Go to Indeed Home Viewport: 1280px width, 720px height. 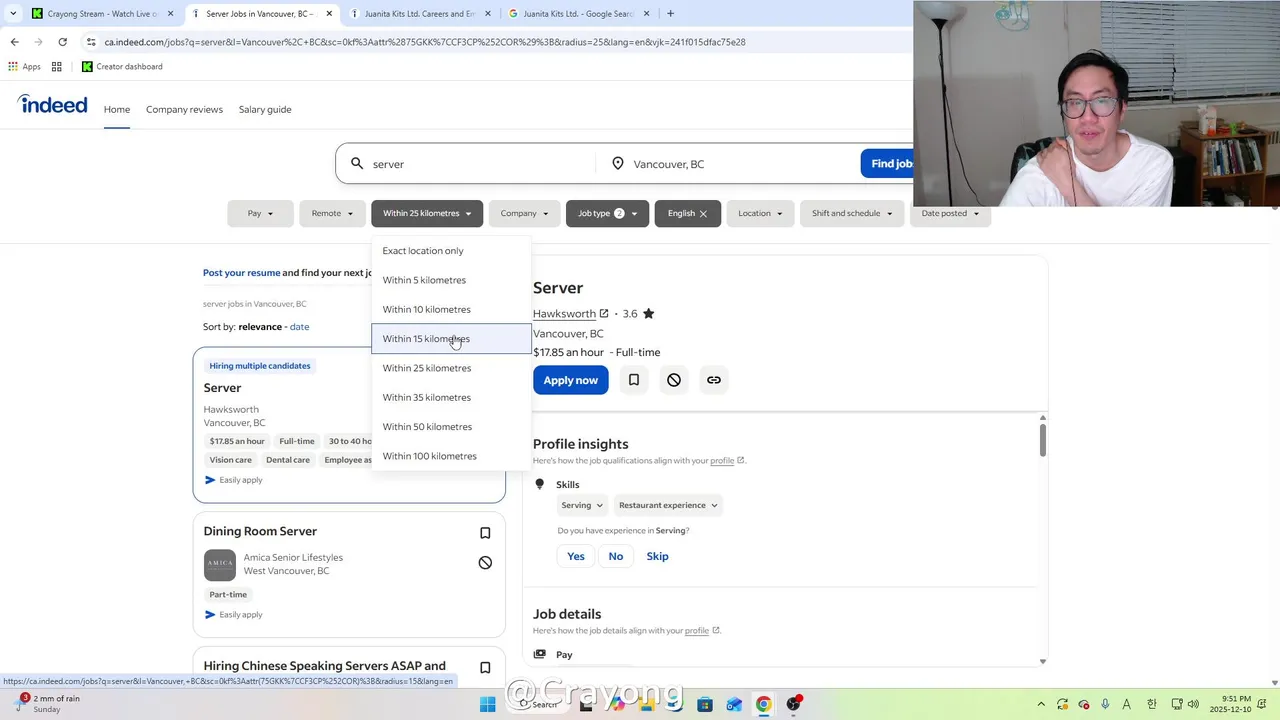pyautogui.click(x=117, y=109)
